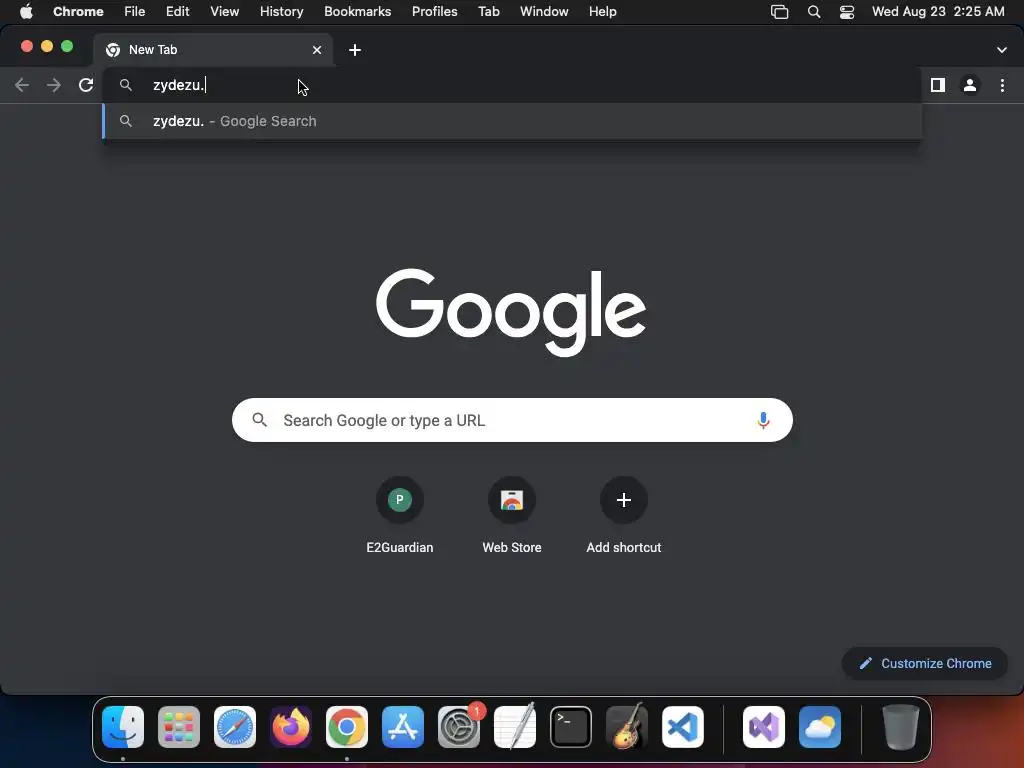This screenshot has height=768, width=1024.
Task: Open the File menu
Action: pos(135,11)
